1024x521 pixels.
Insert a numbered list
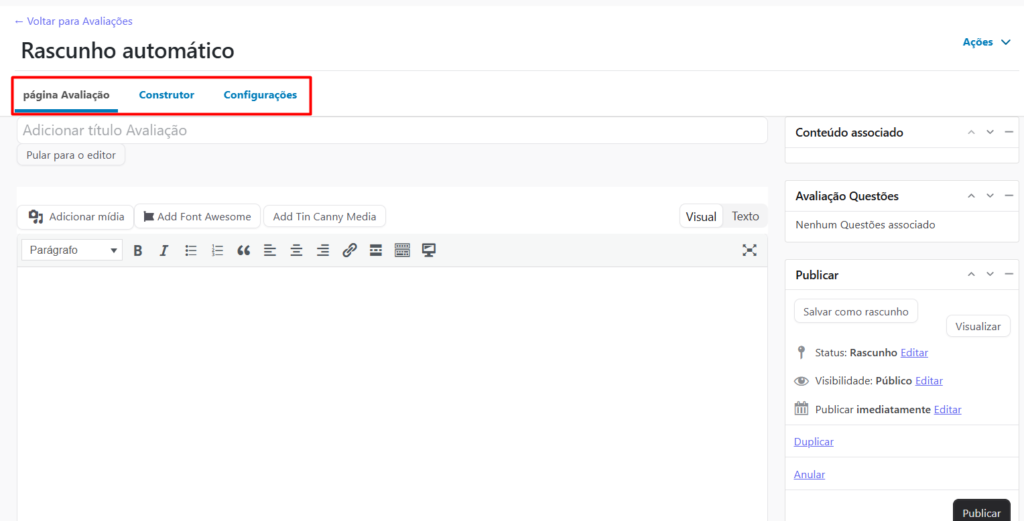[217, 250]
